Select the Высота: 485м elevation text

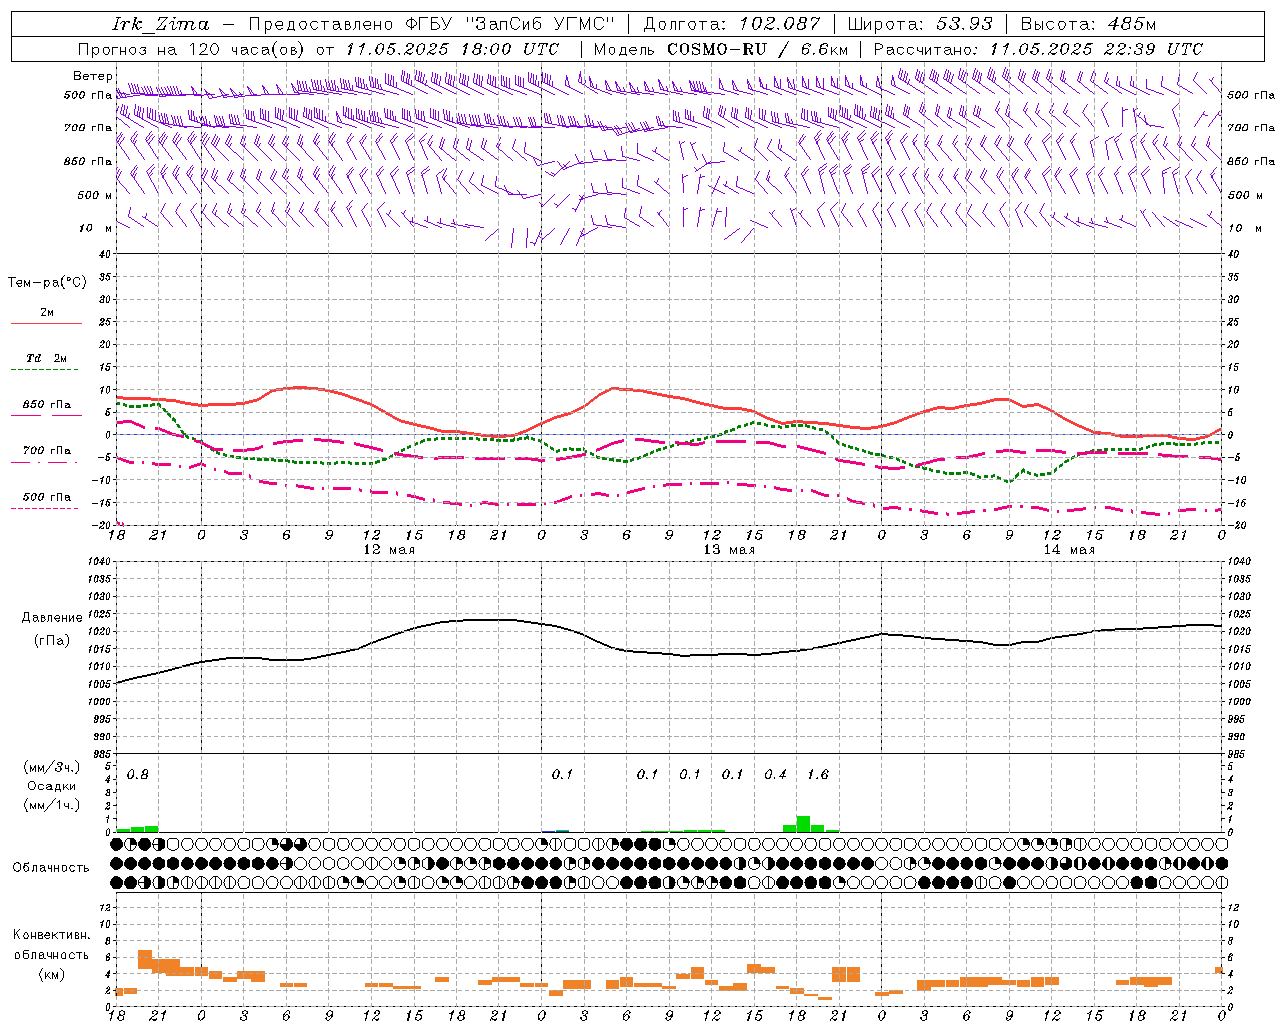point(1089,24)
